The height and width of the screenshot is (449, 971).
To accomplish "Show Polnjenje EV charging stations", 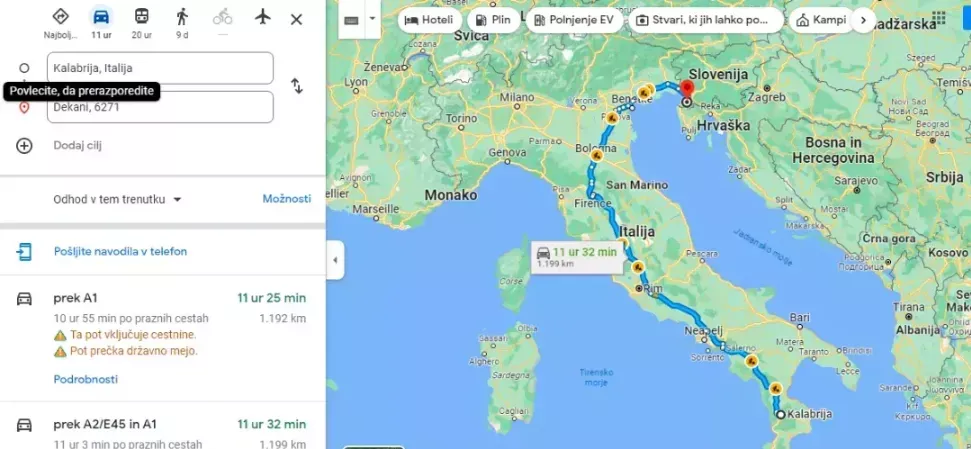I will (x=574, y=20).
